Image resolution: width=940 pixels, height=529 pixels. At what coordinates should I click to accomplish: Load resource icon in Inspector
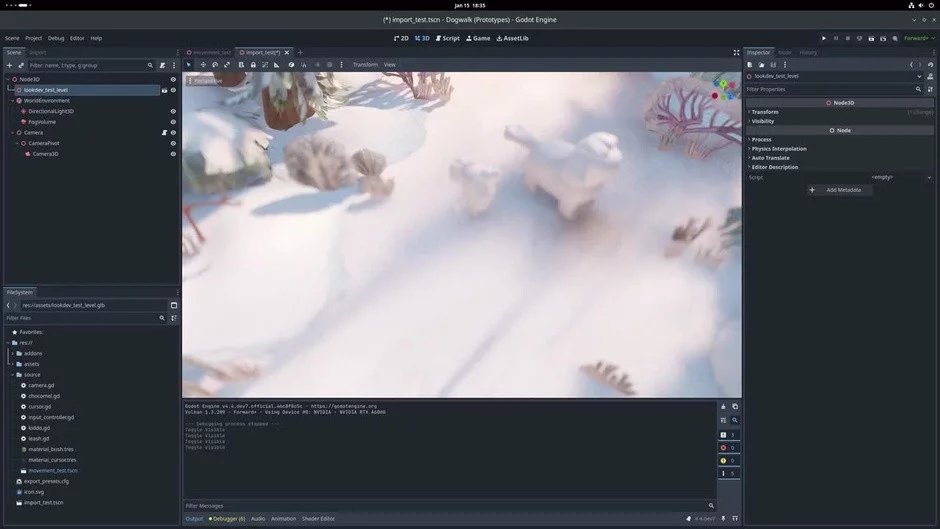[761, 65]
